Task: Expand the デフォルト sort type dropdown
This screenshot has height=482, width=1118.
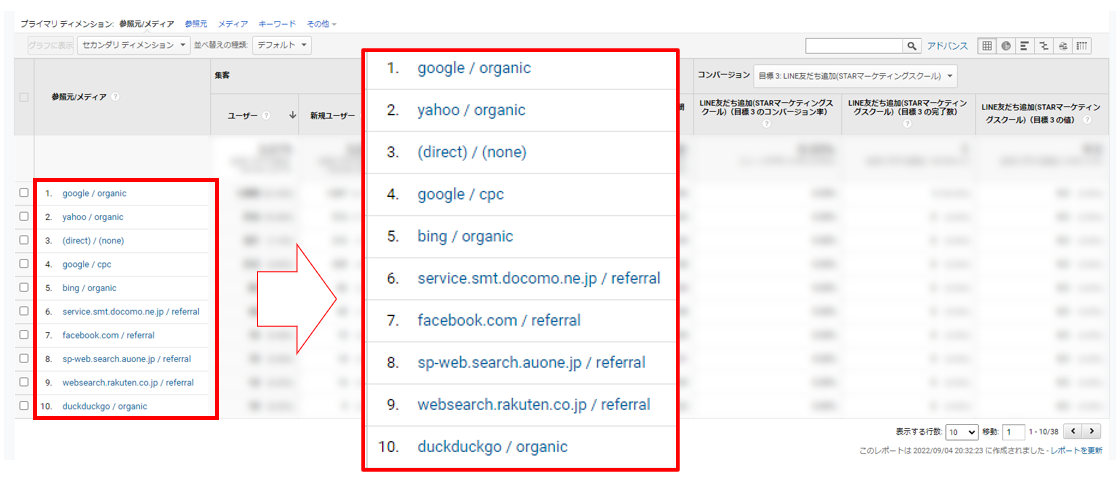Action: coord(282,45)
